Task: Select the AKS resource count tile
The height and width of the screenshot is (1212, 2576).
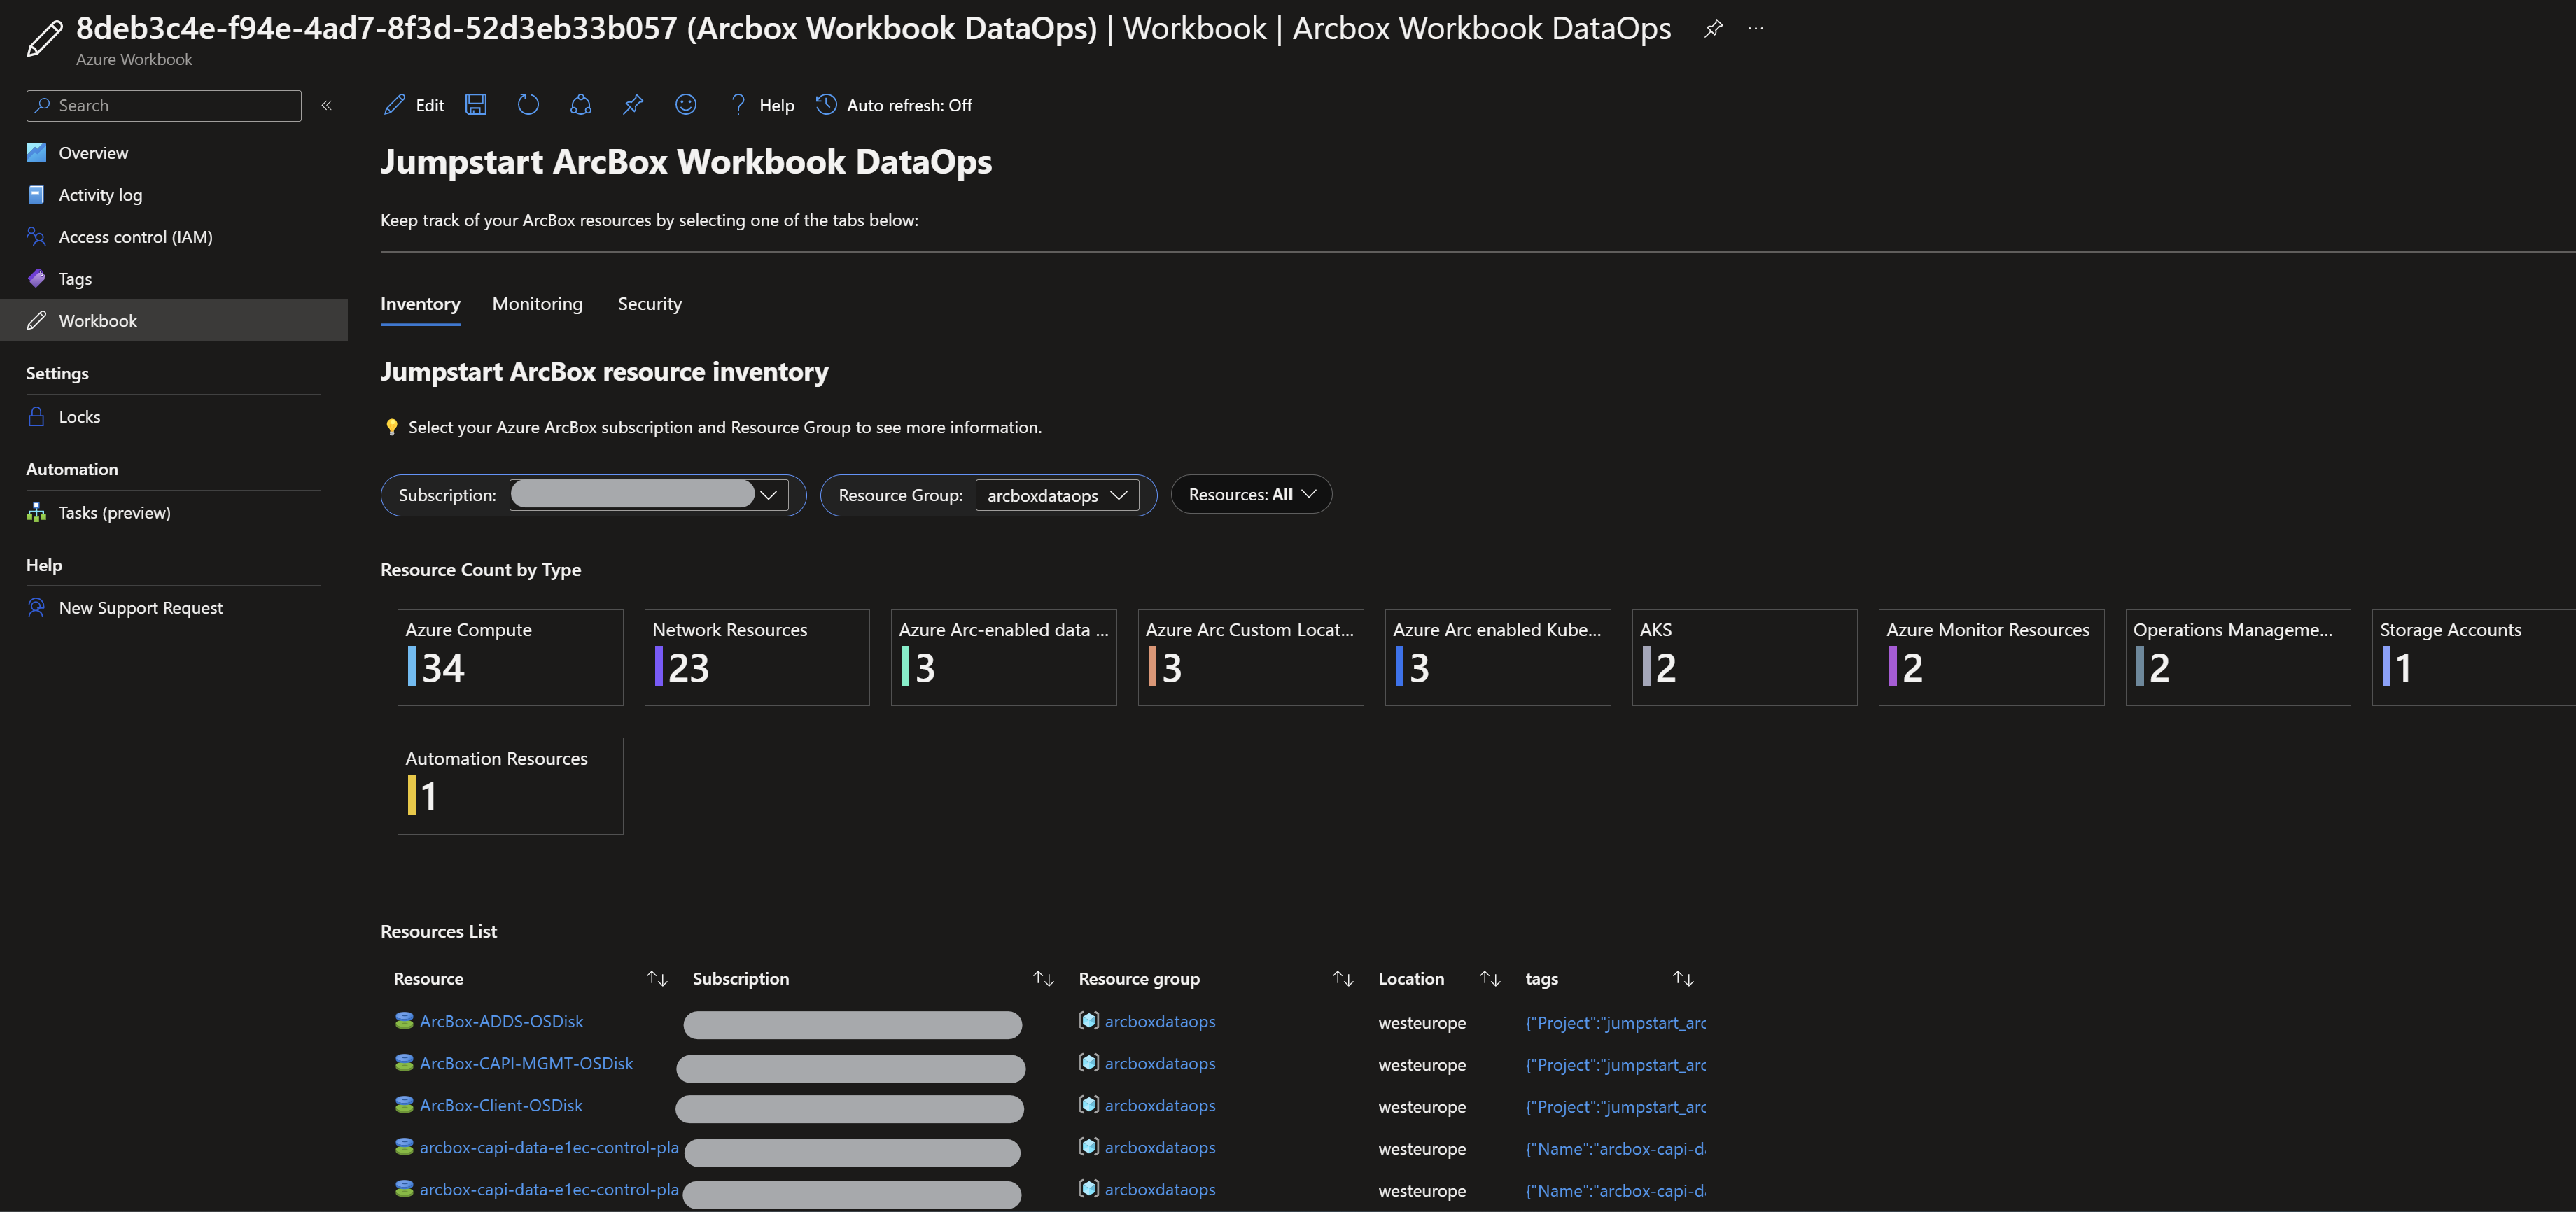Action: [1744, 658]
